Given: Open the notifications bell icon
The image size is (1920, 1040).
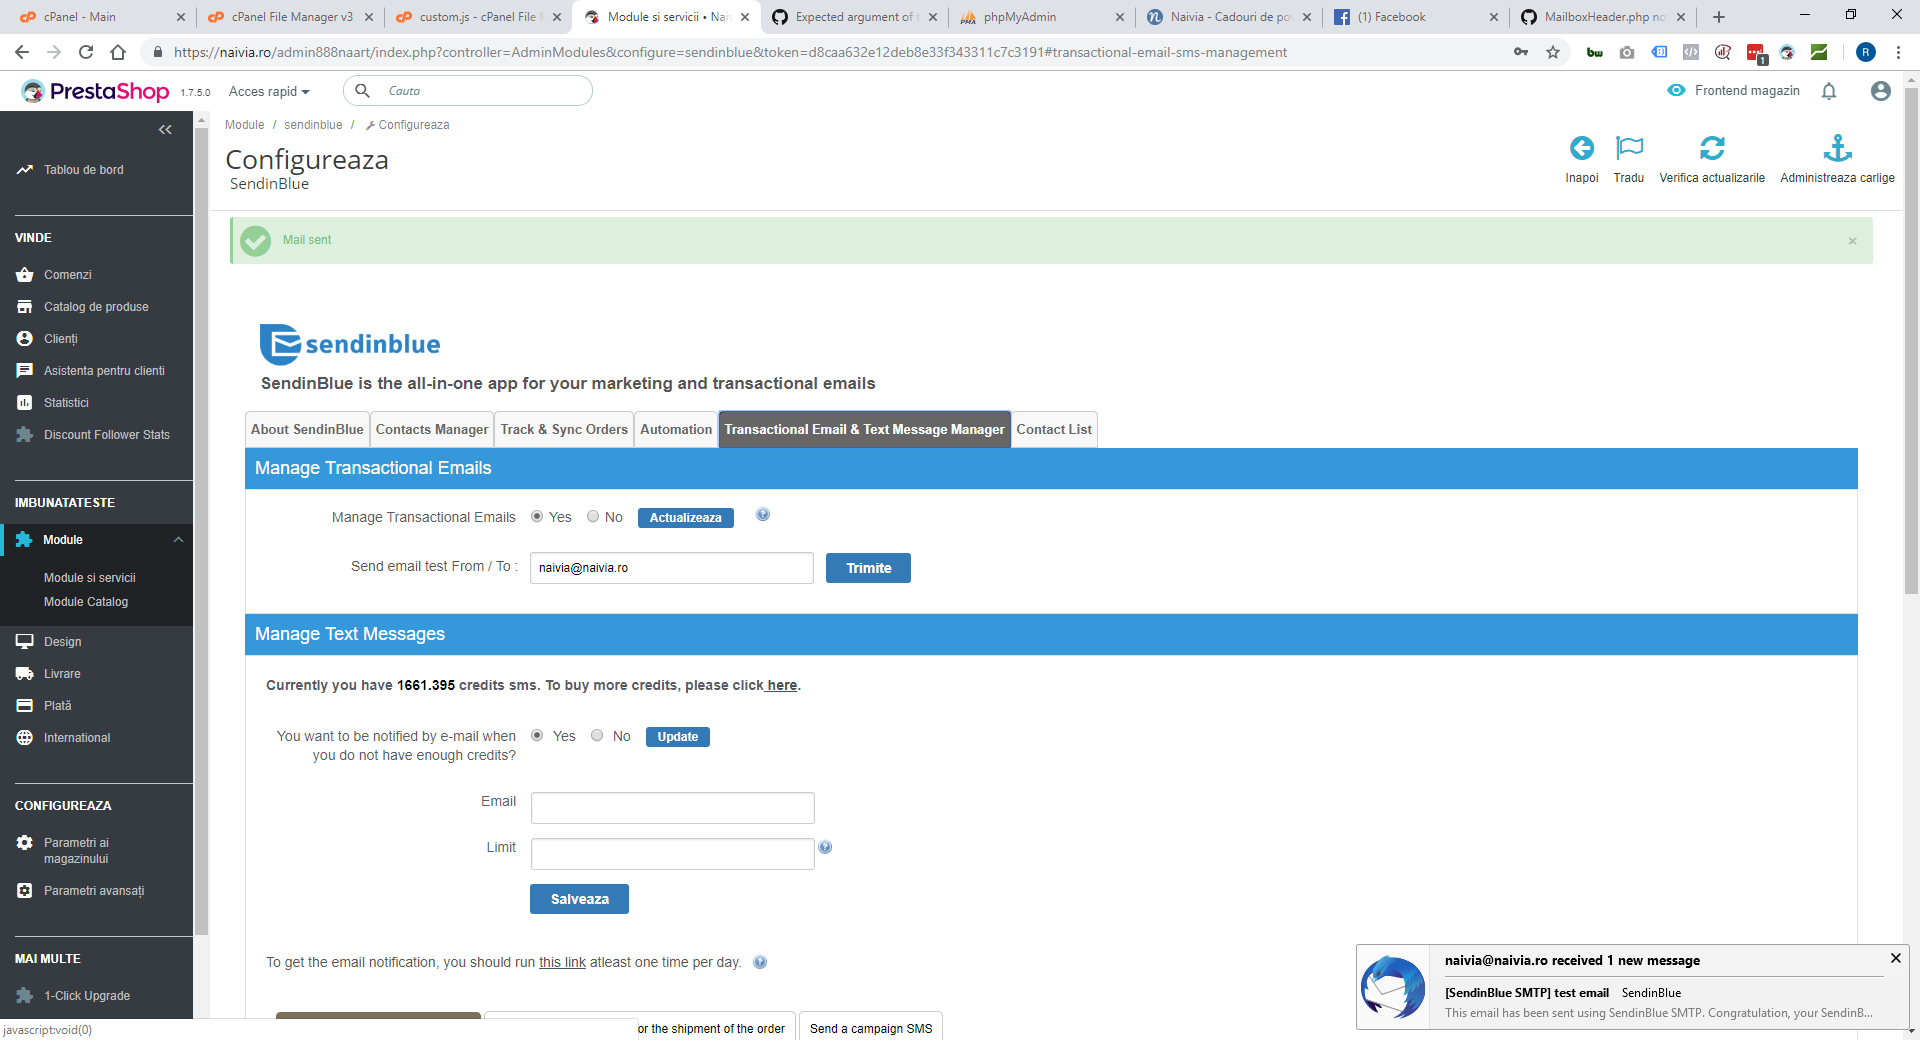Looking at the screenshot, I should pos(1829,91).
